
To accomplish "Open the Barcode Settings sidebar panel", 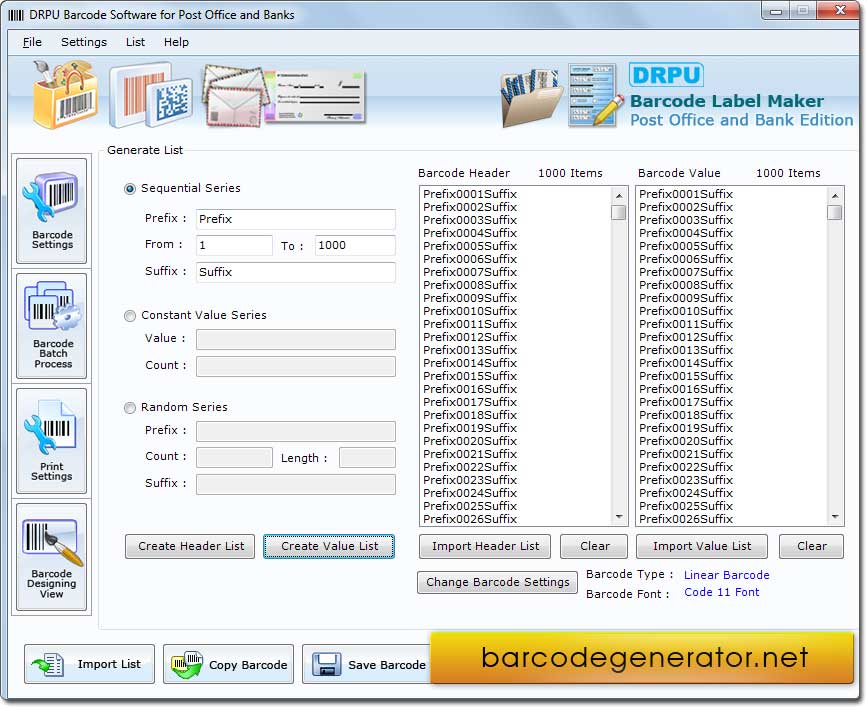I will pyautogui.click(x=51, y=211).
